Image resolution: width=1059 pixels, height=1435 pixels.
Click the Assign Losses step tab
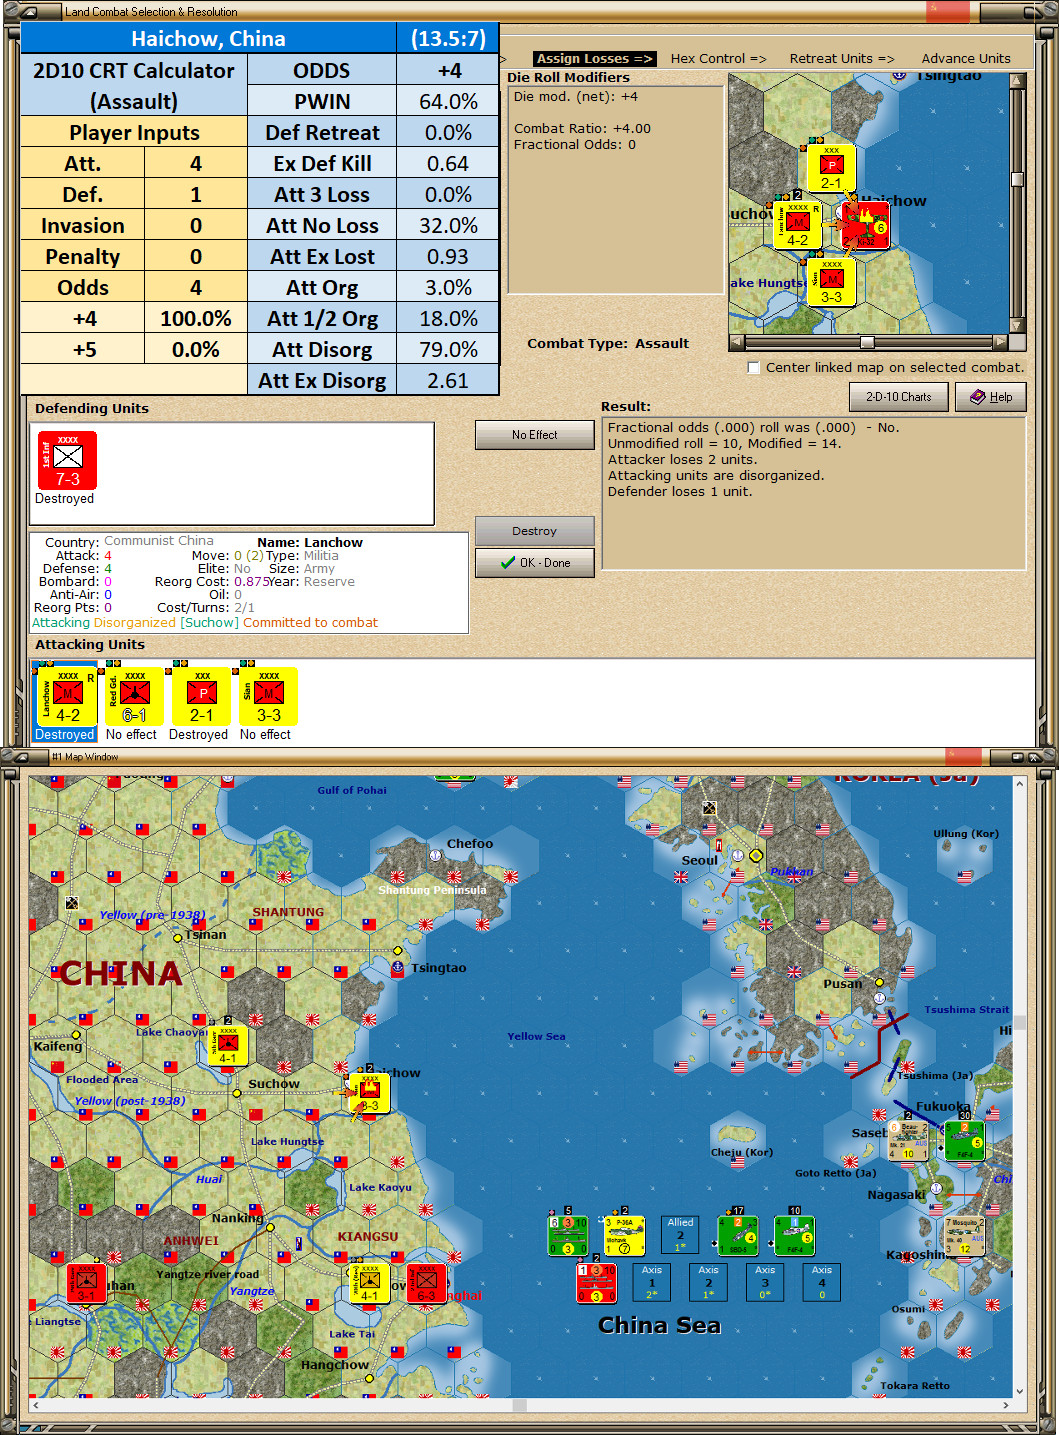594,59
